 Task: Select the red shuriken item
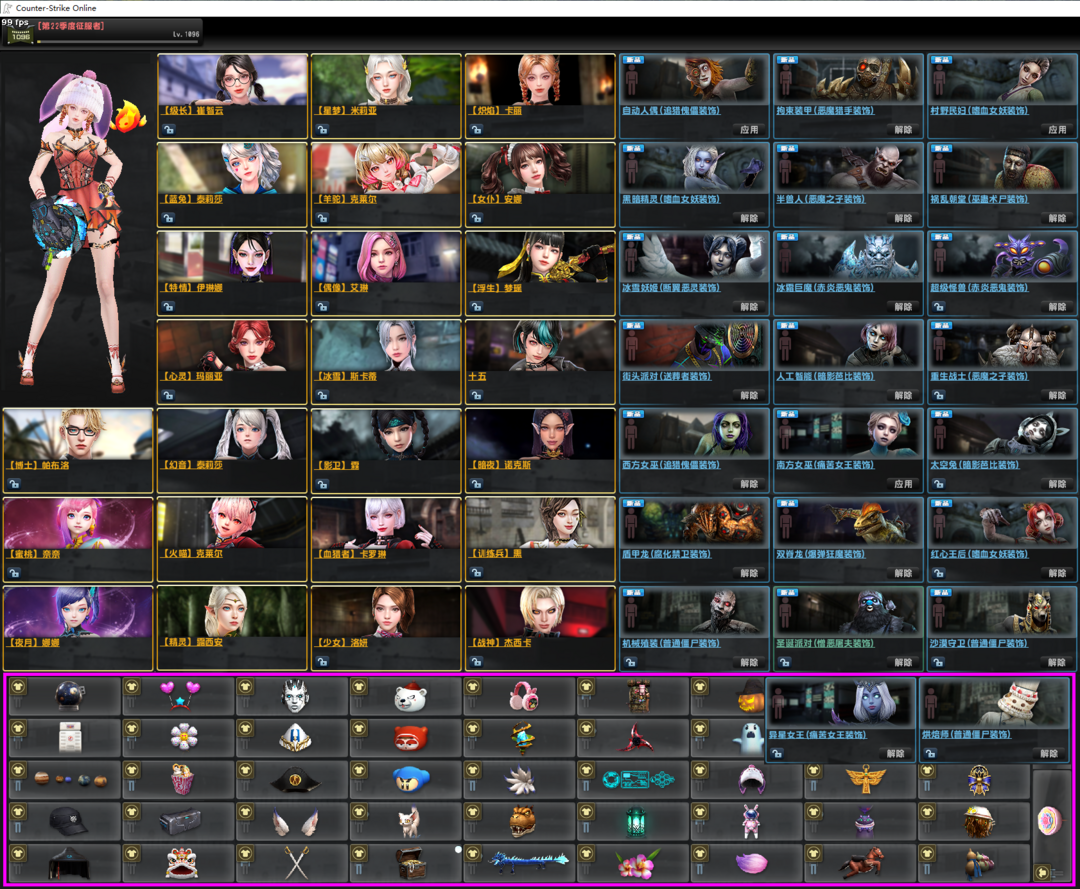[x=636, y=738]
